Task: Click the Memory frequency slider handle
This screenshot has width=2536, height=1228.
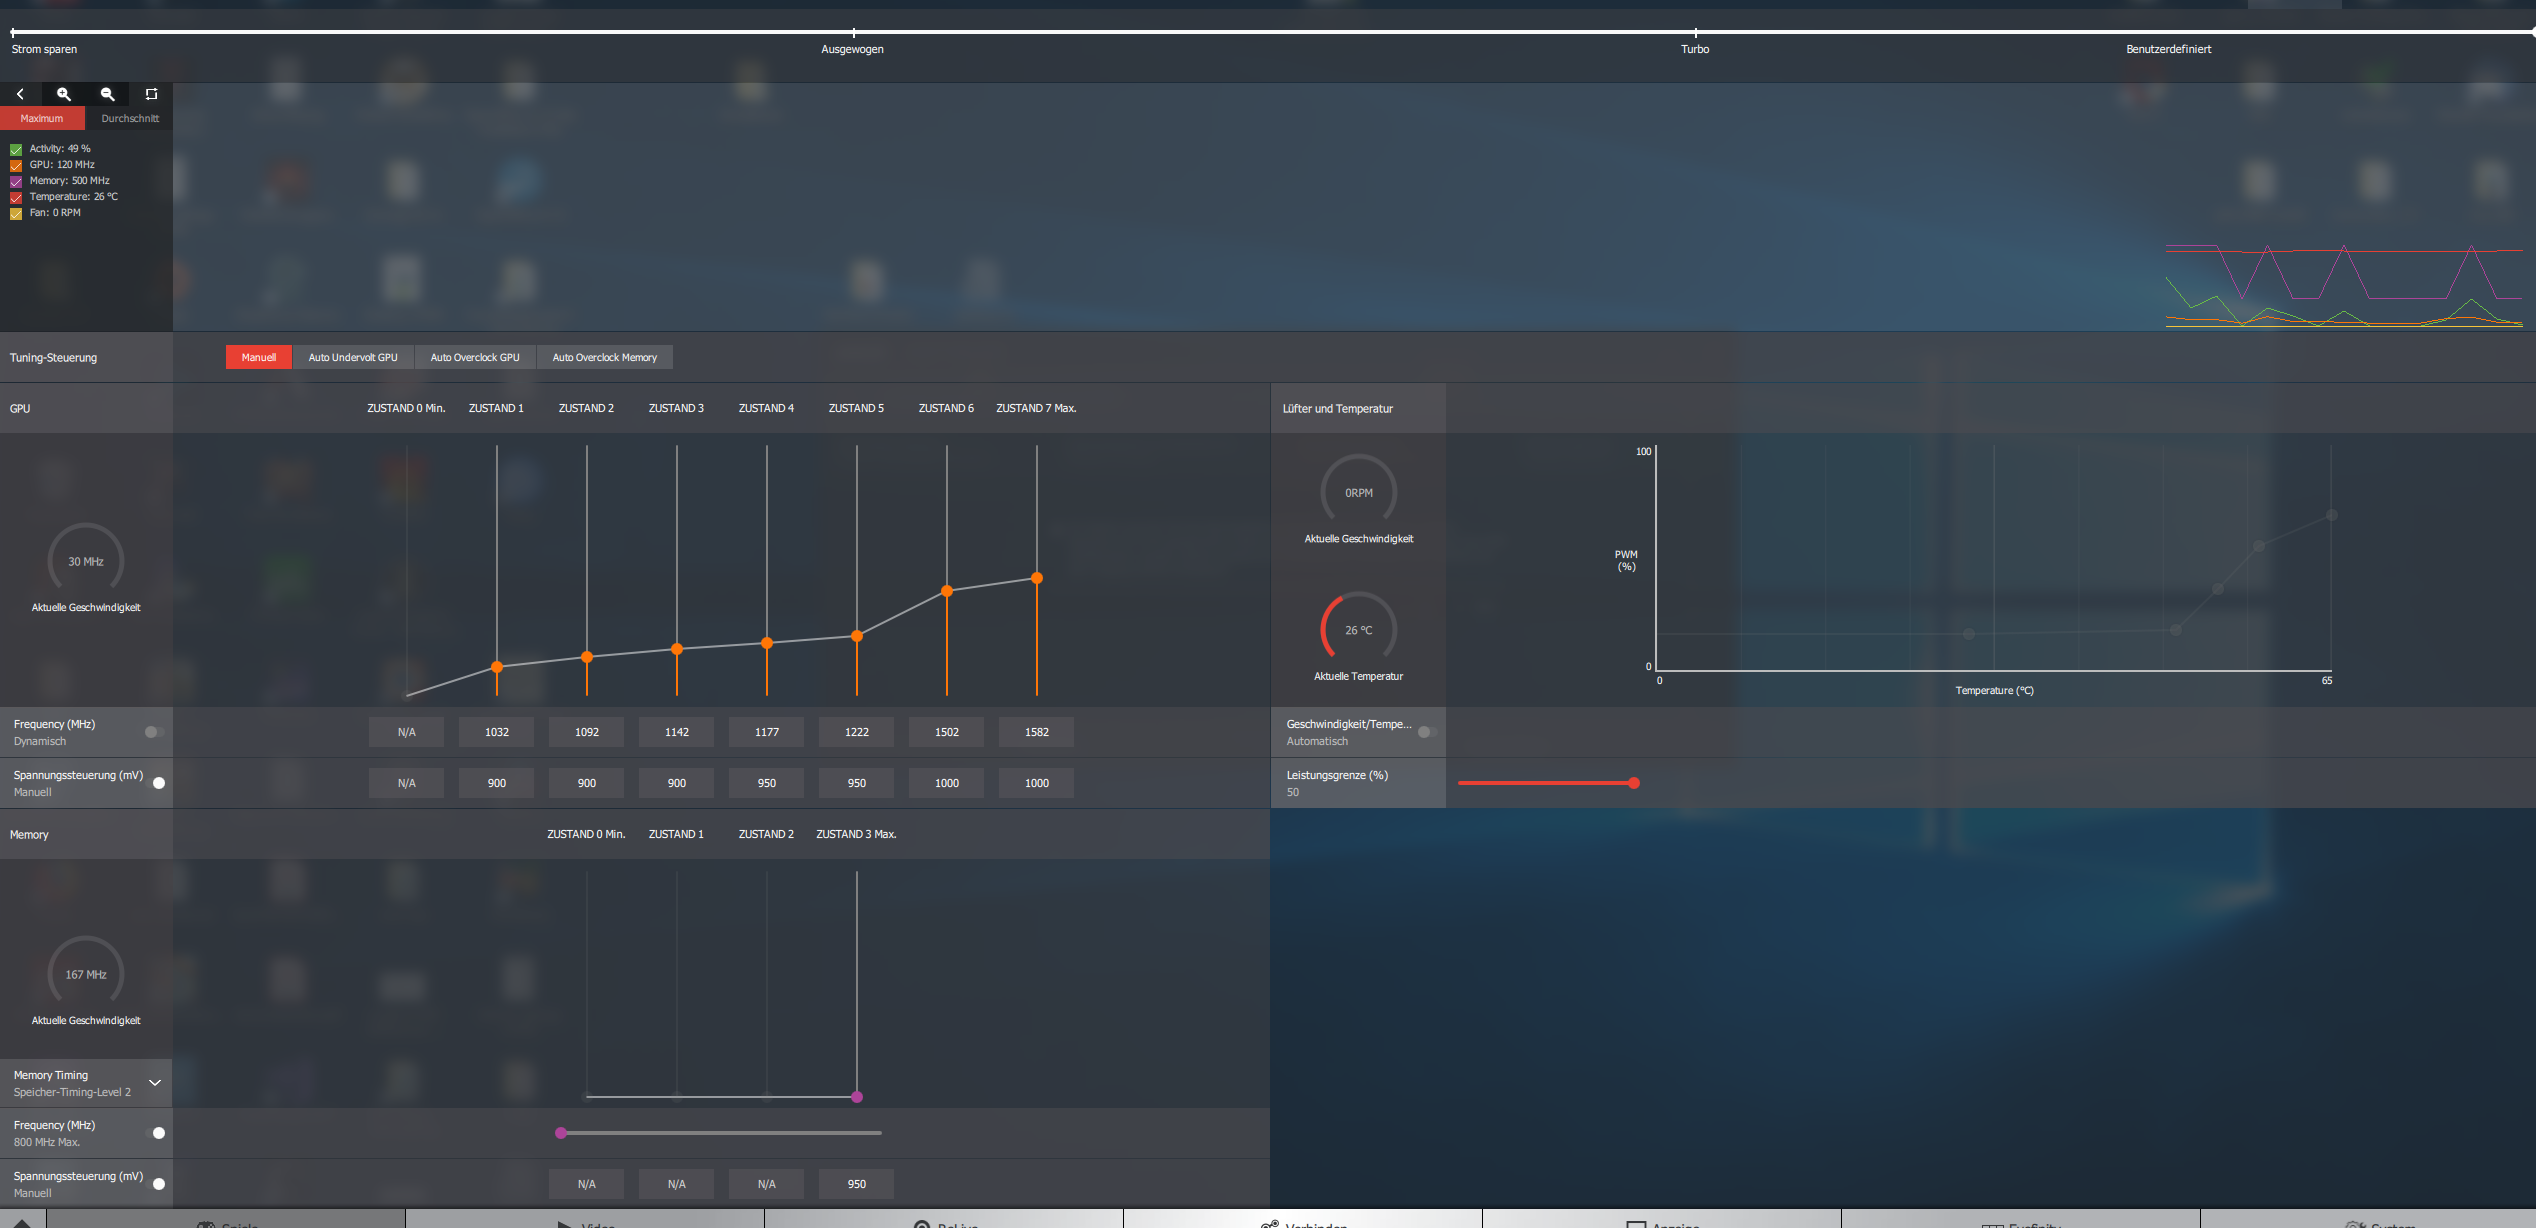Action: [561, 1133]
